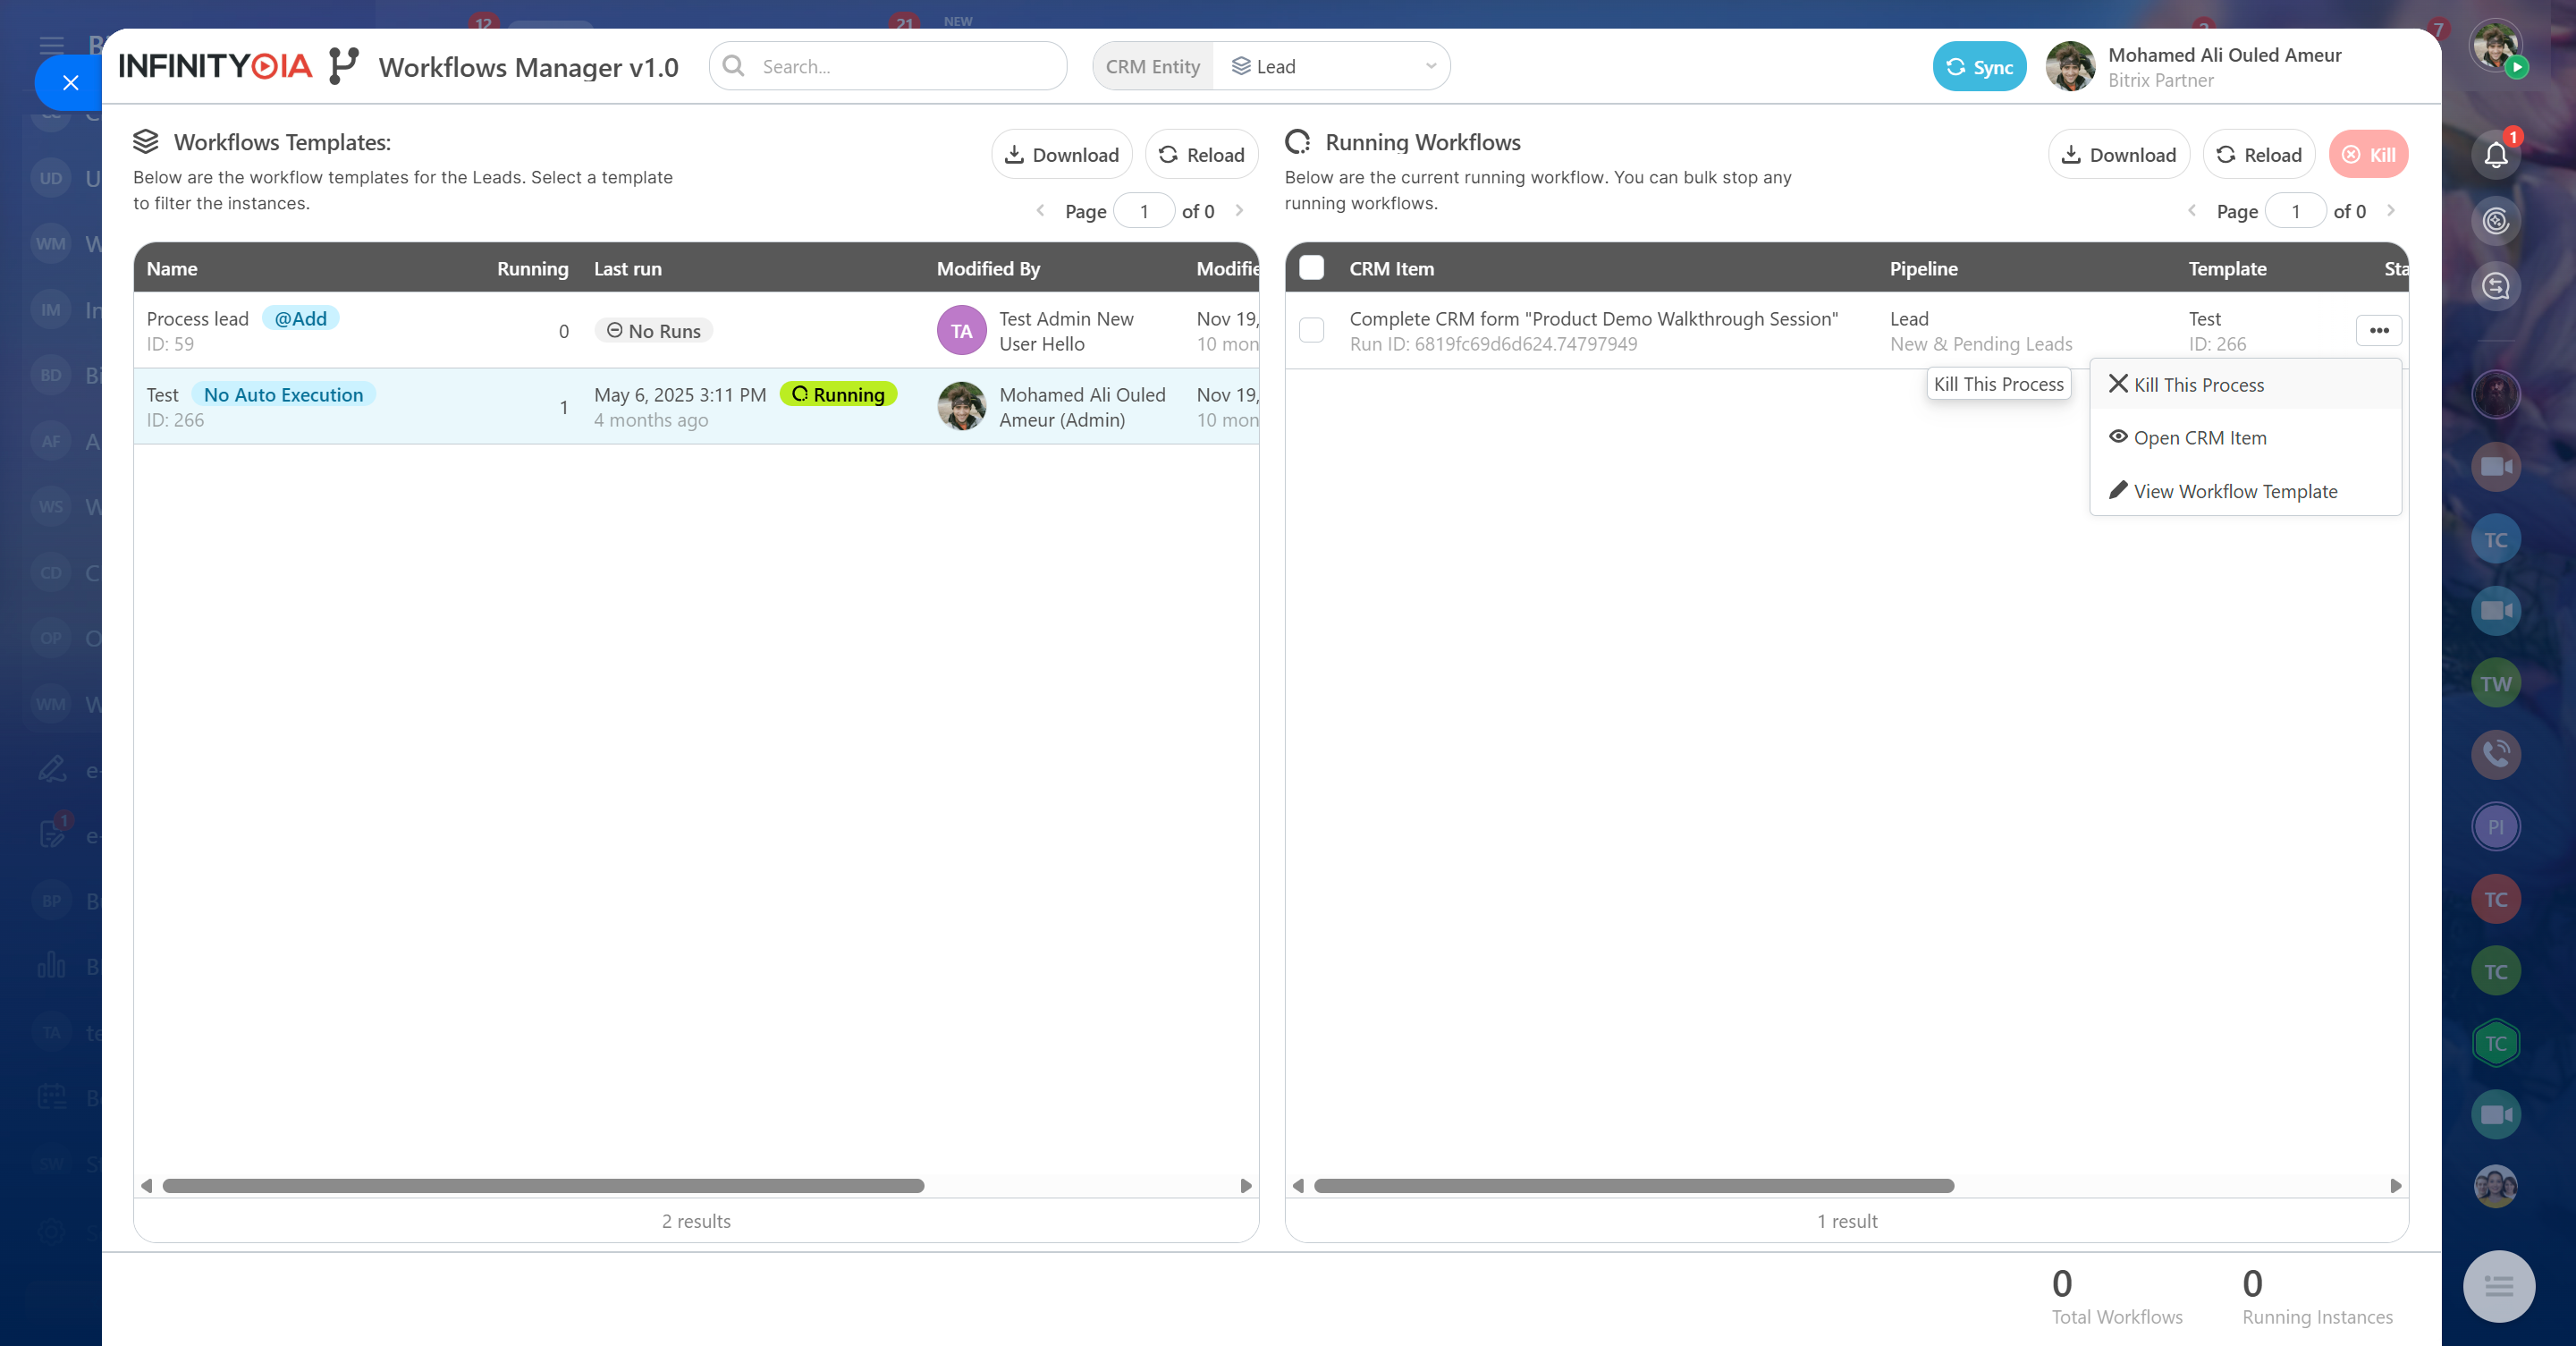The height and width of the screenshot is (1346, 2576).
Task: Select Kill This Process menu entry
Action: (2198, 385)
